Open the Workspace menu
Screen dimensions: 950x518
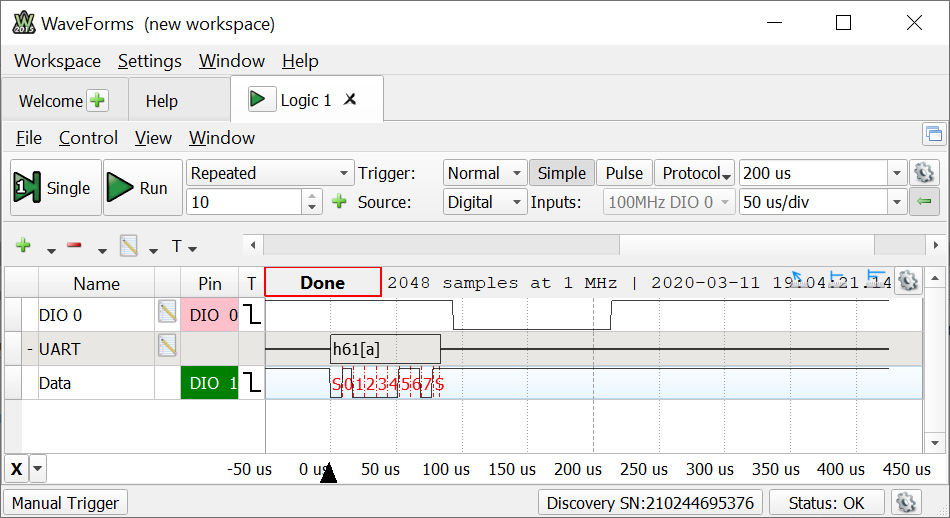click(x=58, y=61)
